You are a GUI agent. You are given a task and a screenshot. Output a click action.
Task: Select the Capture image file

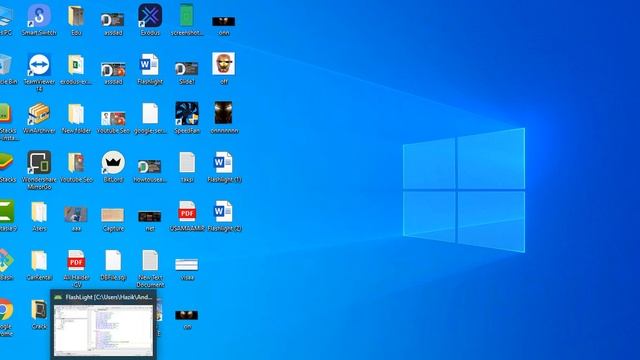[113, 215]
